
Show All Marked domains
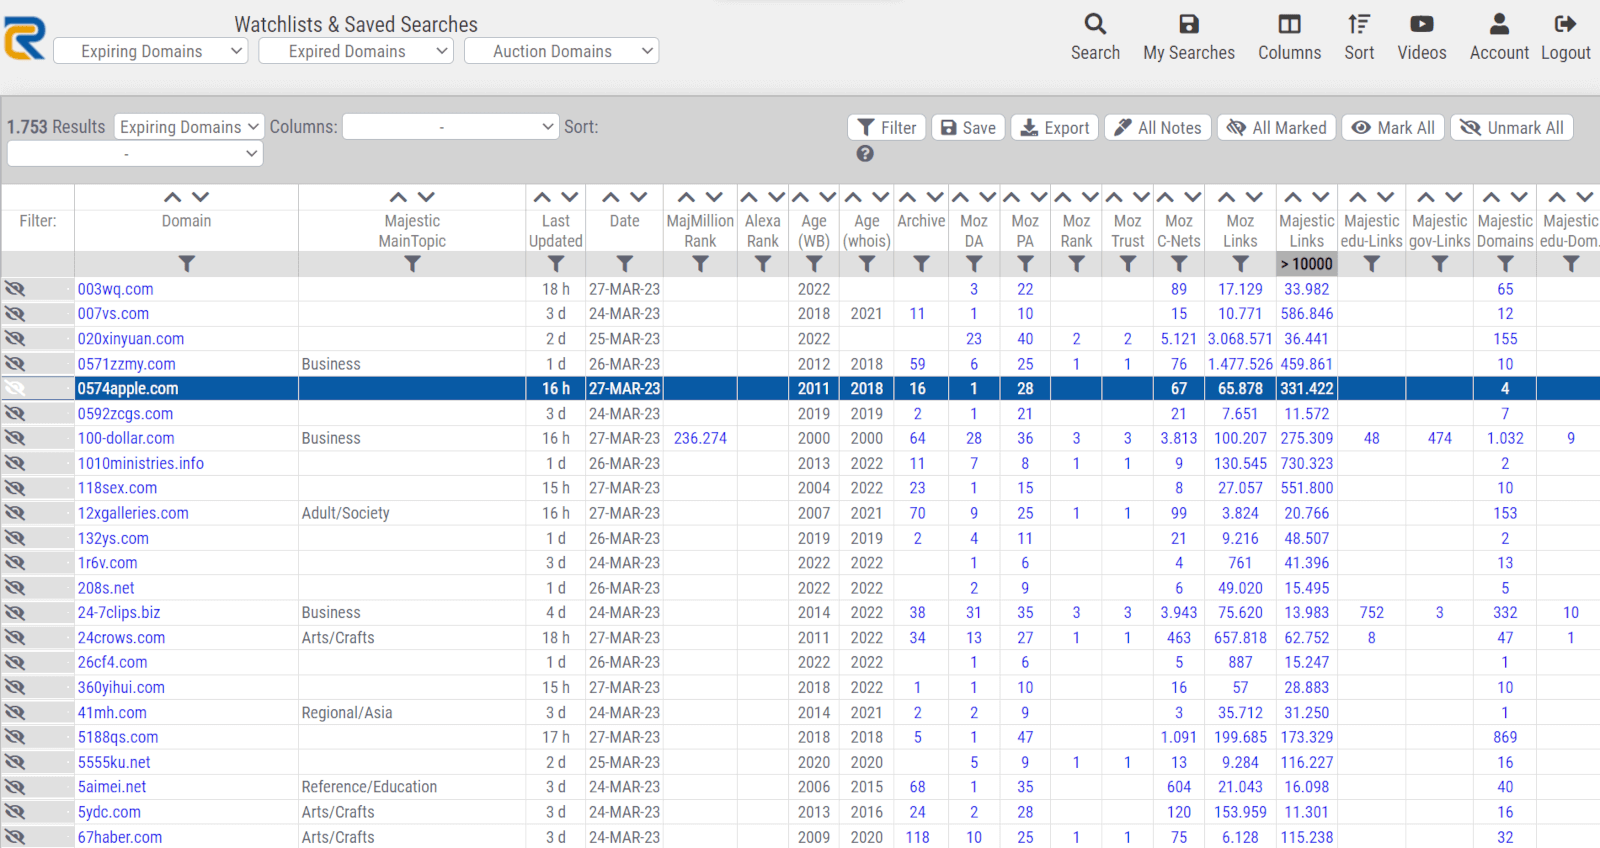(x=1277, y=128)
